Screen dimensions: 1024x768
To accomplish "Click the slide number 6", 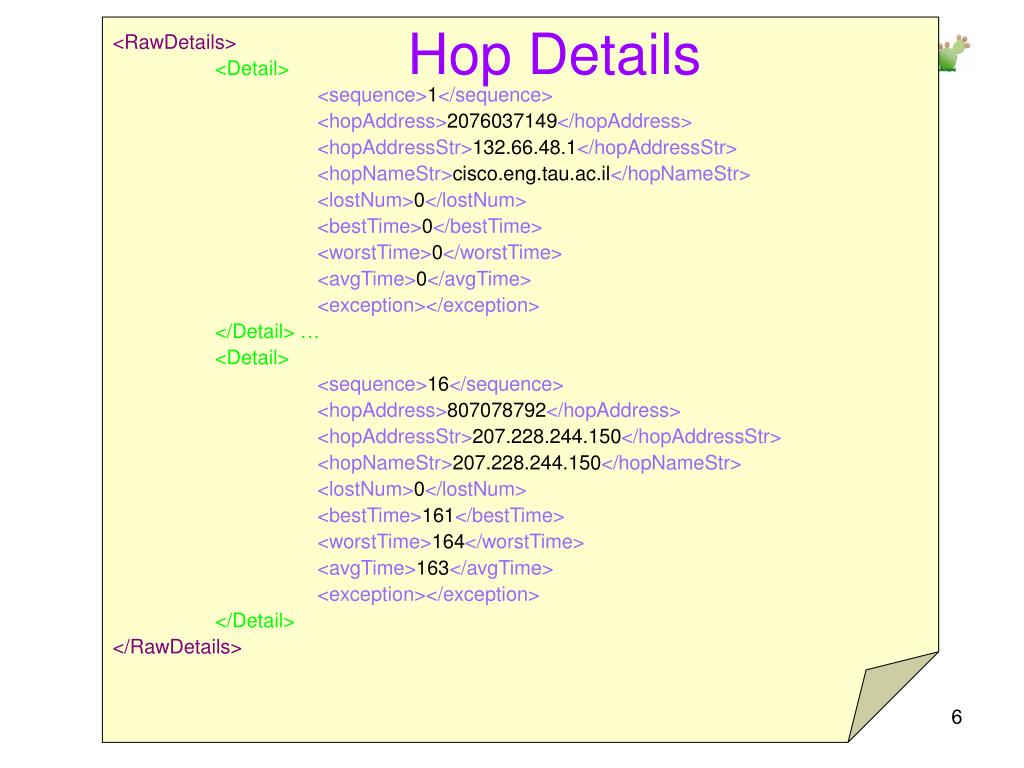I will tap(957, 717).
